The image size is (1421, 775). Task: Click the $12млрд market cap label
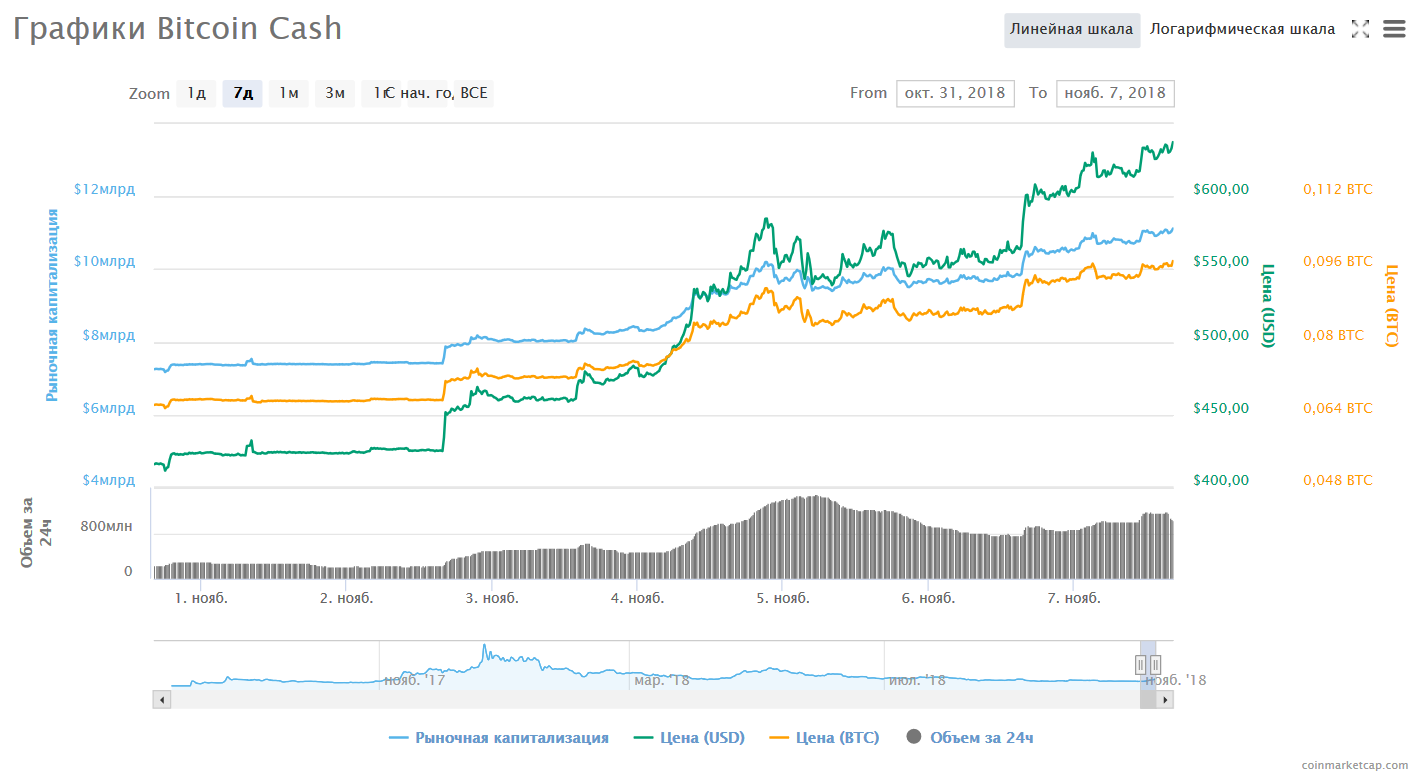(104, 189)
